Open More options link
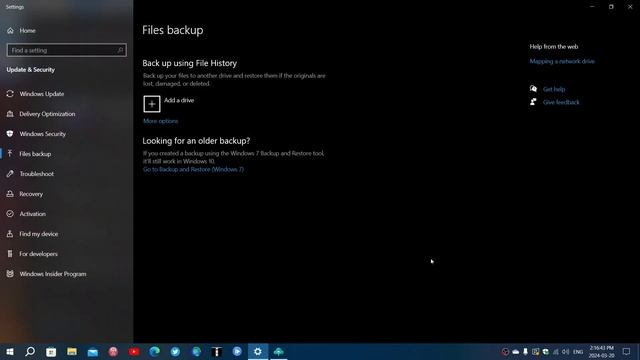Viewport: 640px width, 360px height. pos(160,121)
